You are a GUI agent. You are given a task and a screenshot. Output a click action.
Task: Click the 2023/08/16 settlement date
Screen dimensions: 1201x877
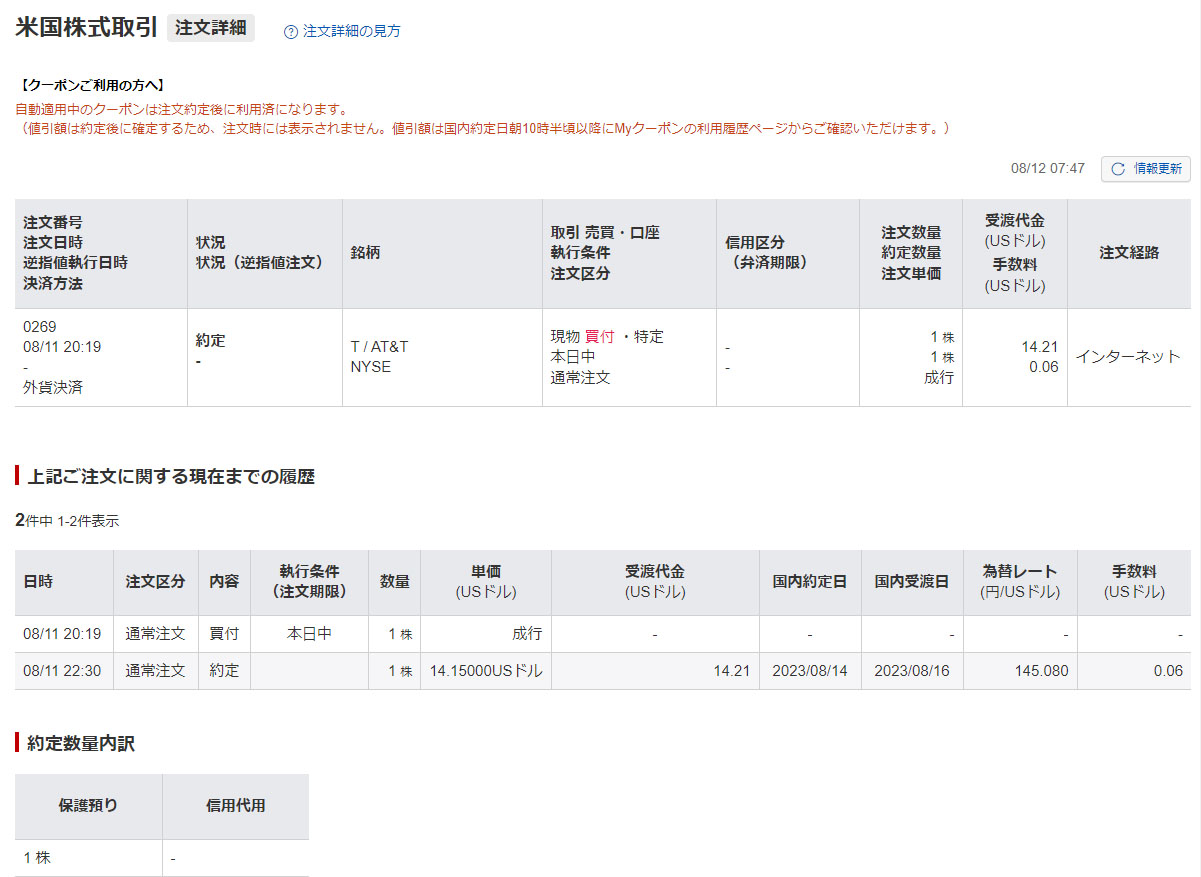[911, 671]
